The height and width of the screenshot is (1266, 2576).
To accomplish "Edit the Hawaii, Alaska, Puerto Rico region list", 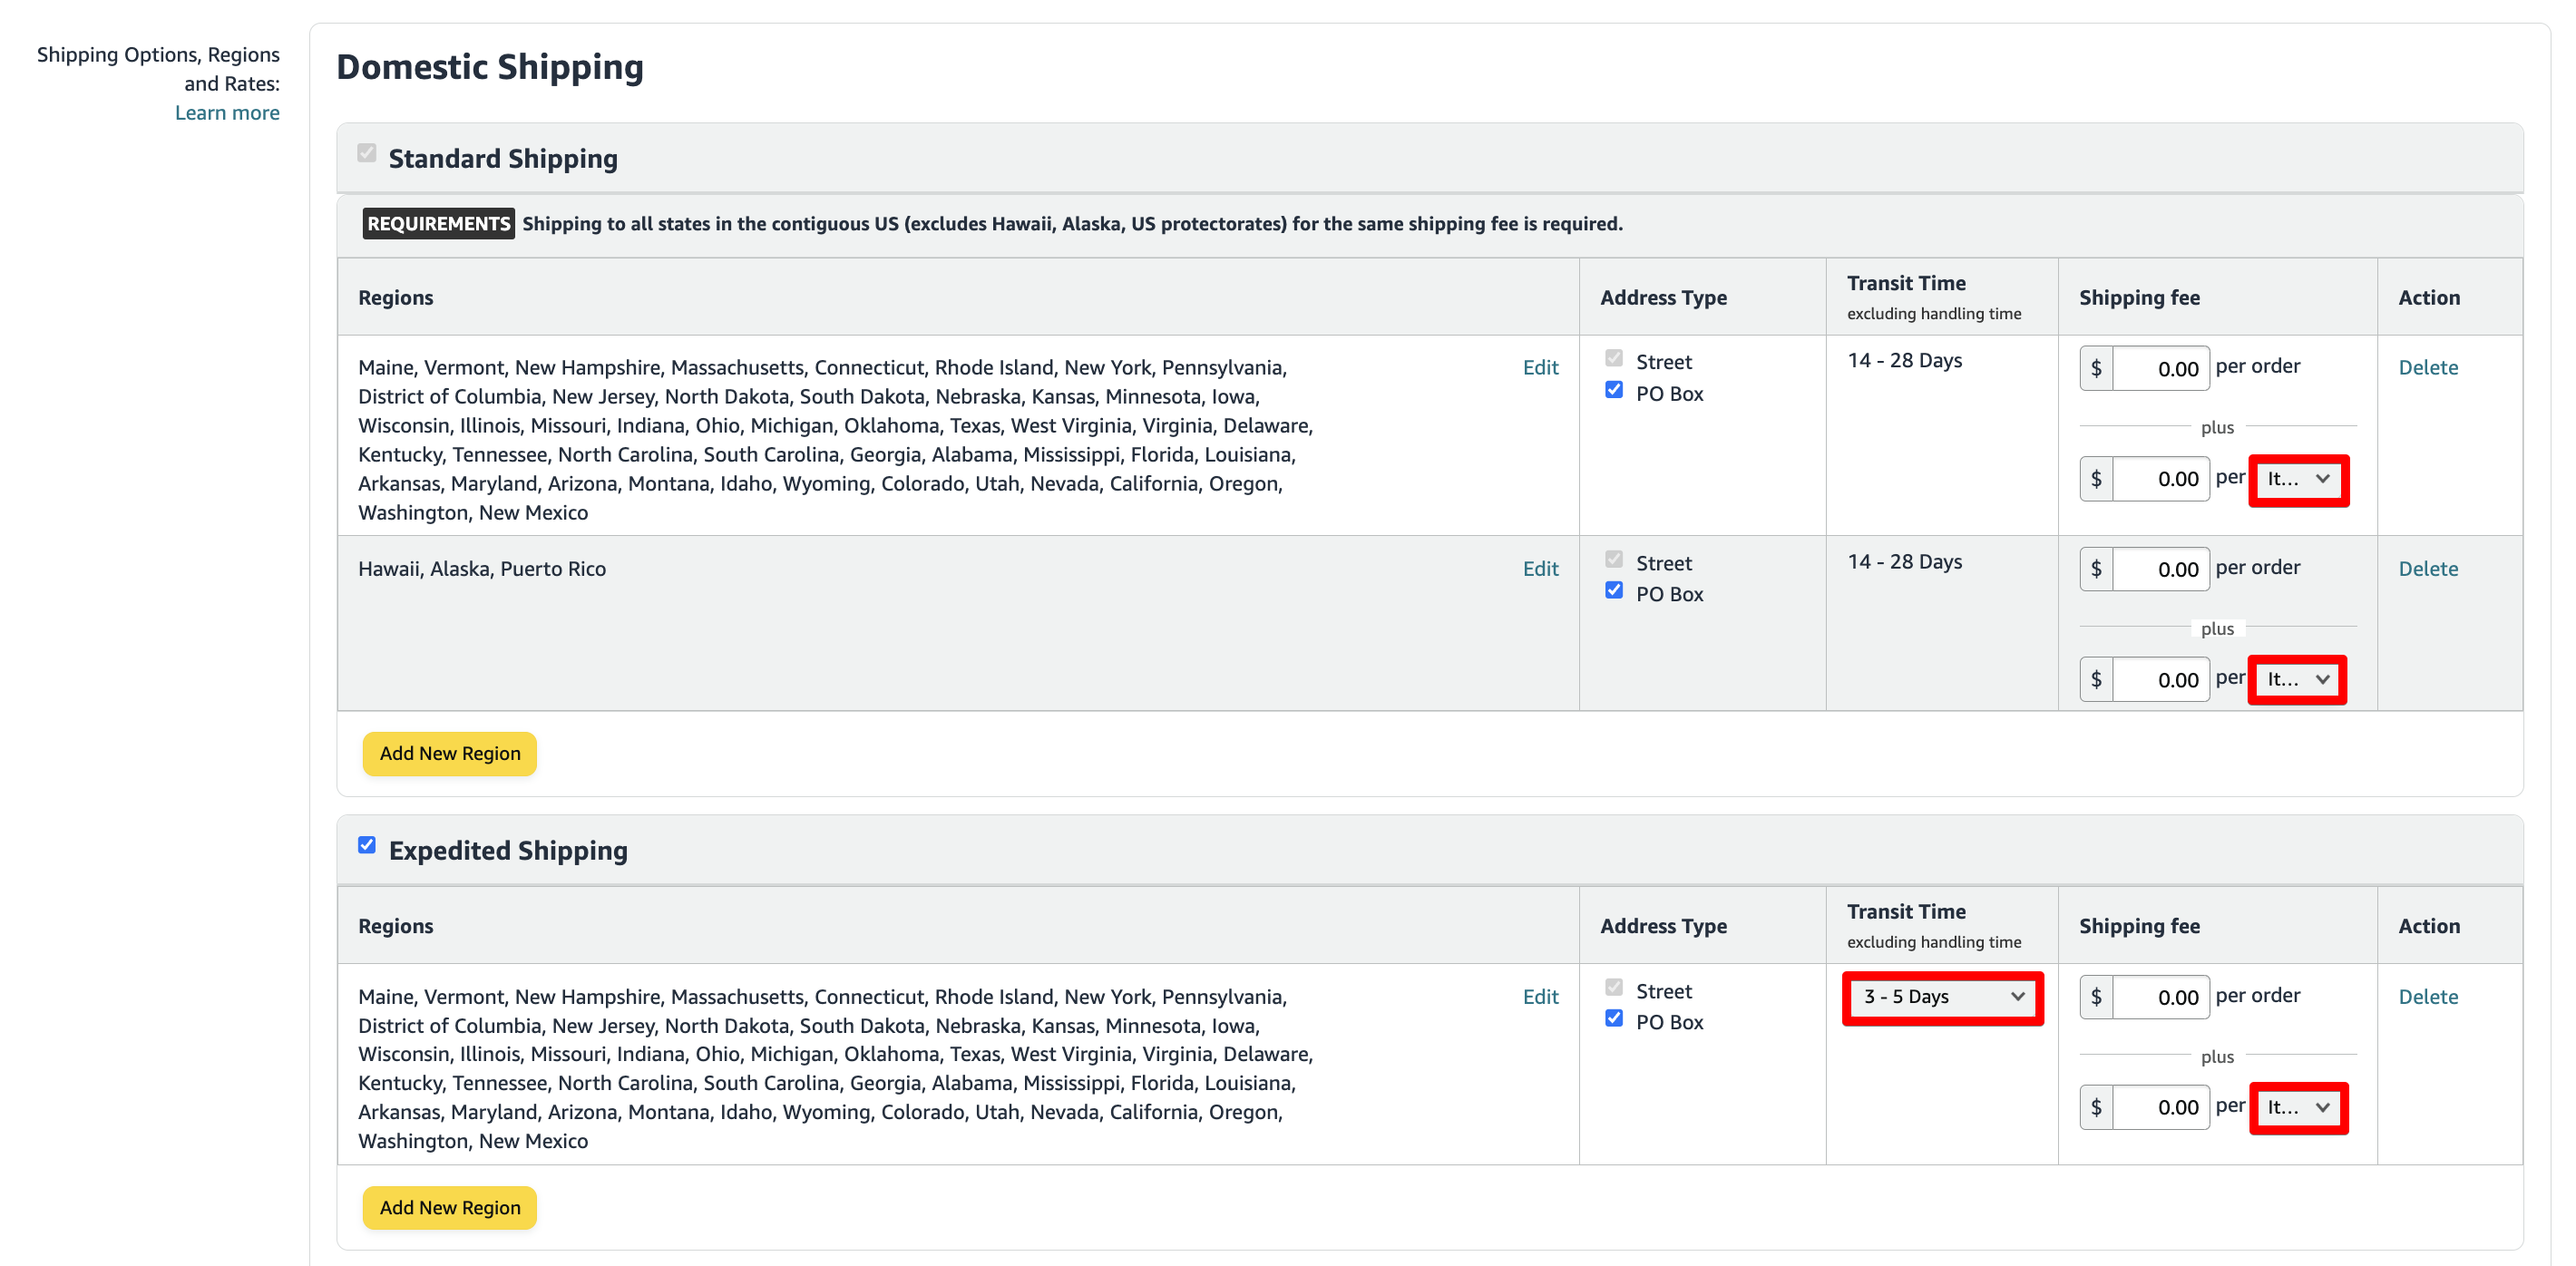I will 1540,568.
